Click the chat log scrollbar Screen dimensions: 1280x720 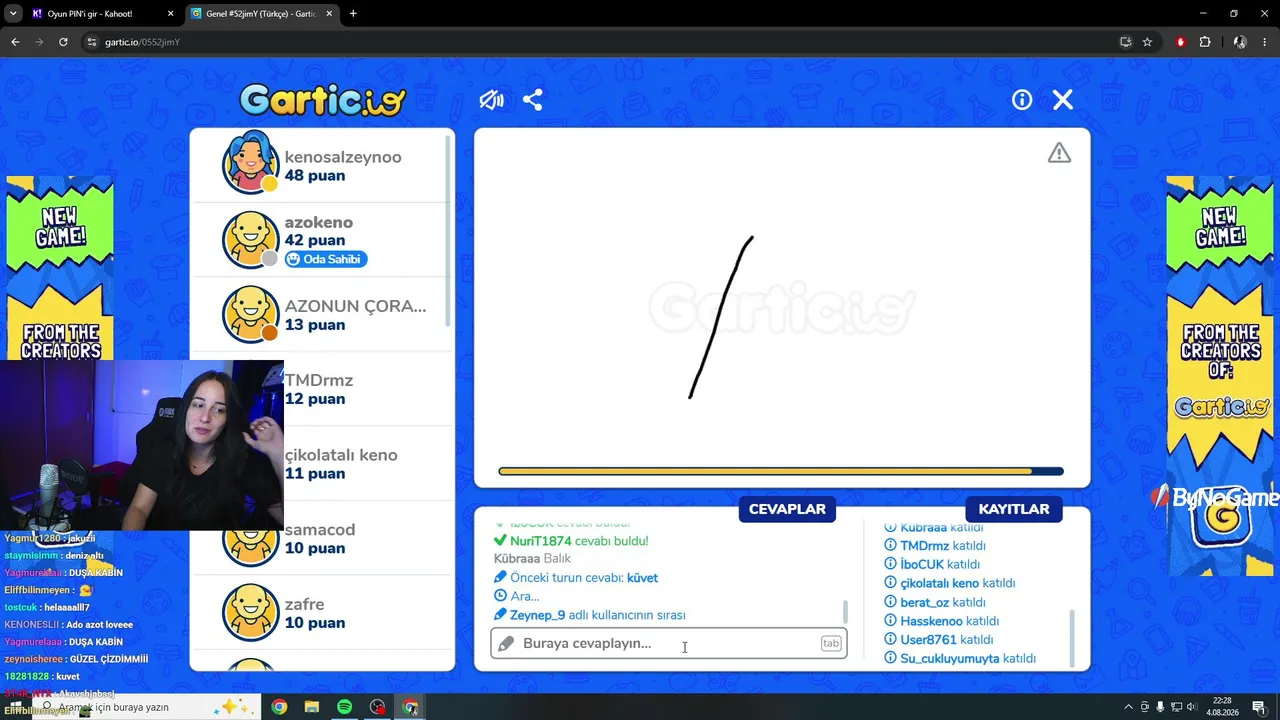(x=1071, y=637)
